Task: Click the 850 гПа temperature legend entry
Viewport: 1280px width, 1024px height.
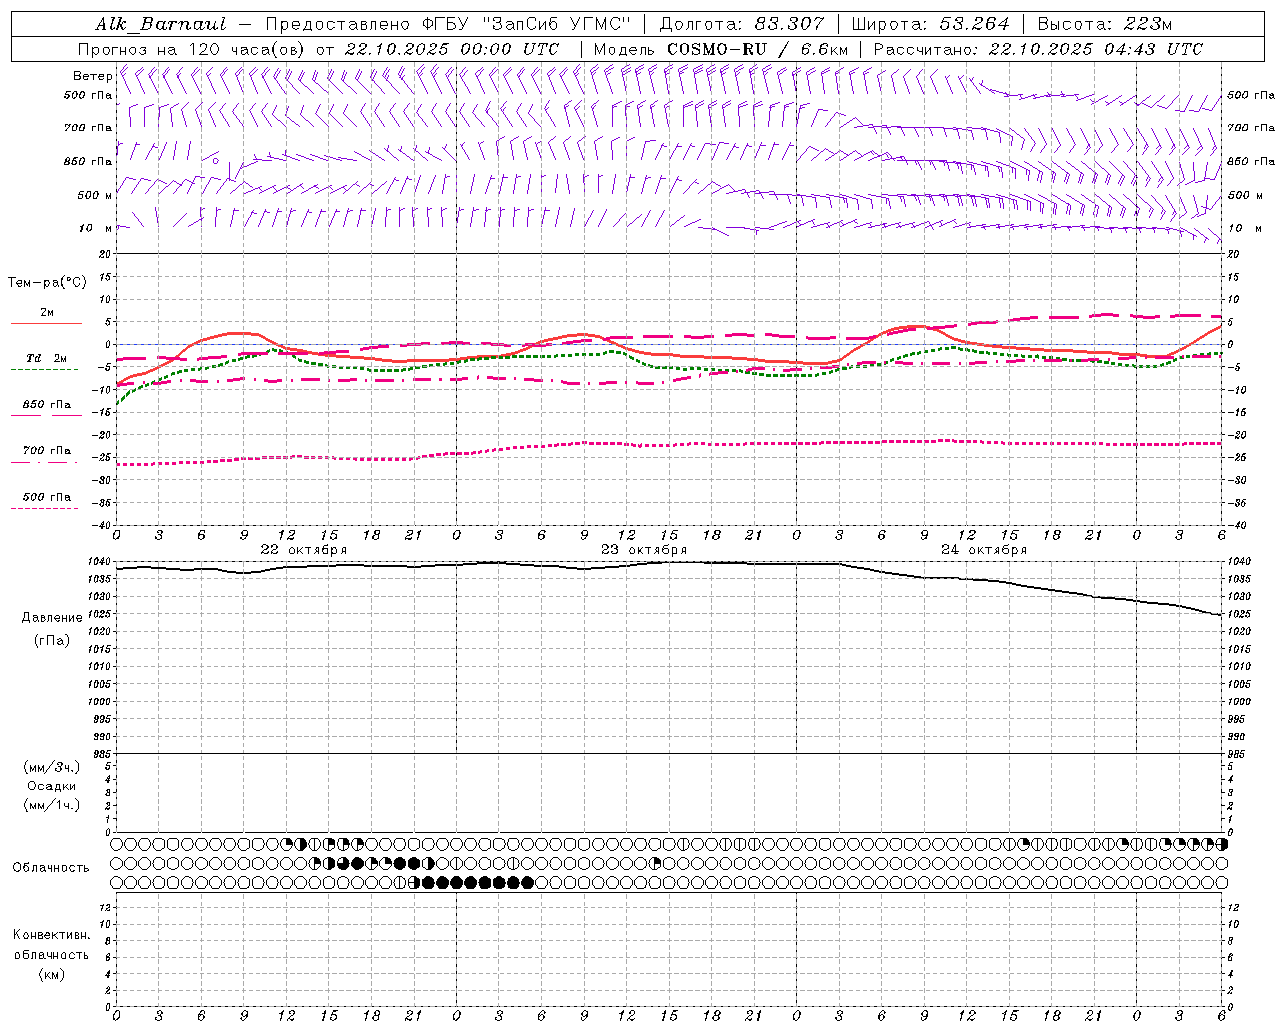Action: 46,408
